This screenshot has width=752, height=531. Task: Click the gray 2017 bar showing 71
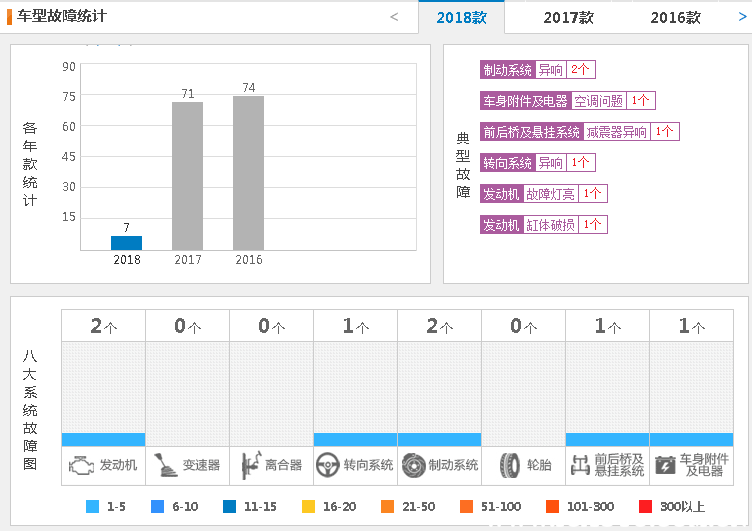pyautogui.click(x=187, y=176)
